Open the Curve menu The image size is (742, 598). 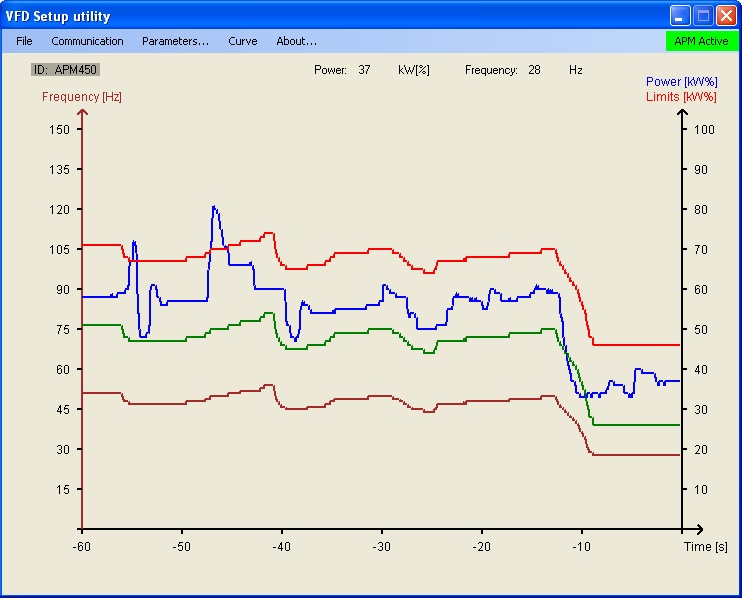[242, 41]
